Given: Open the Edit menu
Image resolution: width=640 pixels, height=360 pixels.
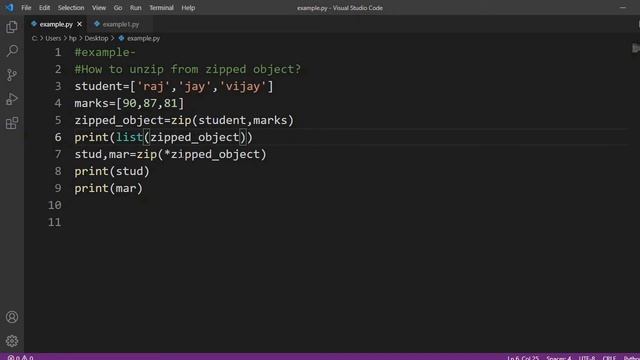Looking at the screenshot, I should tap(44, 8).
